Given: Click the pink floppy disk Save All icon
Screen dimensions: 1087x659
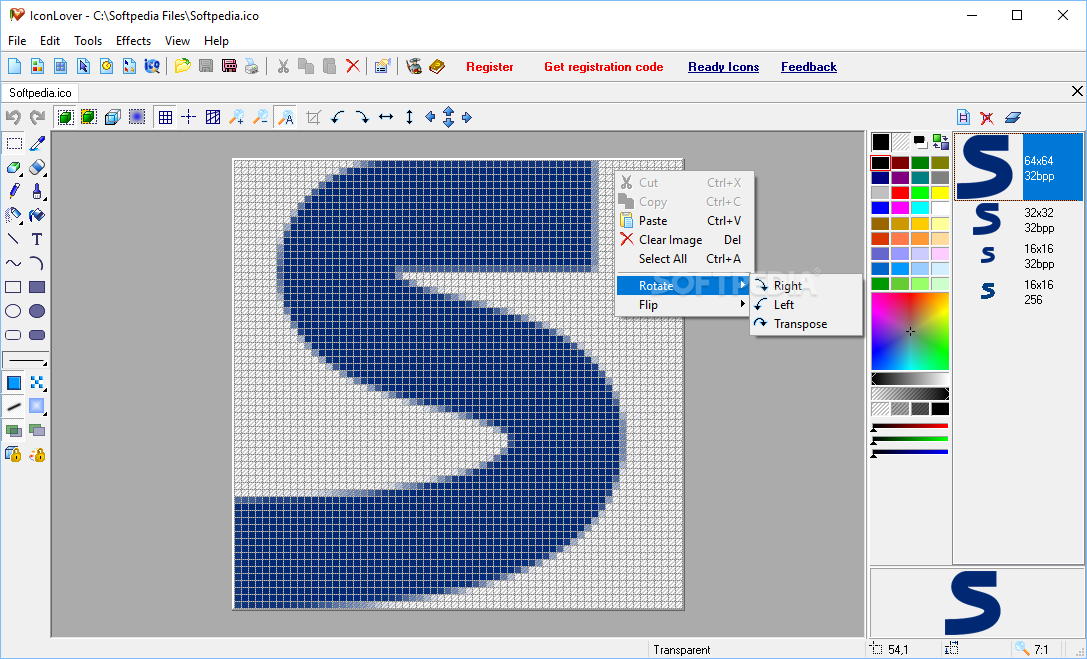Looking at the screenshot, I should coord(229,67).
